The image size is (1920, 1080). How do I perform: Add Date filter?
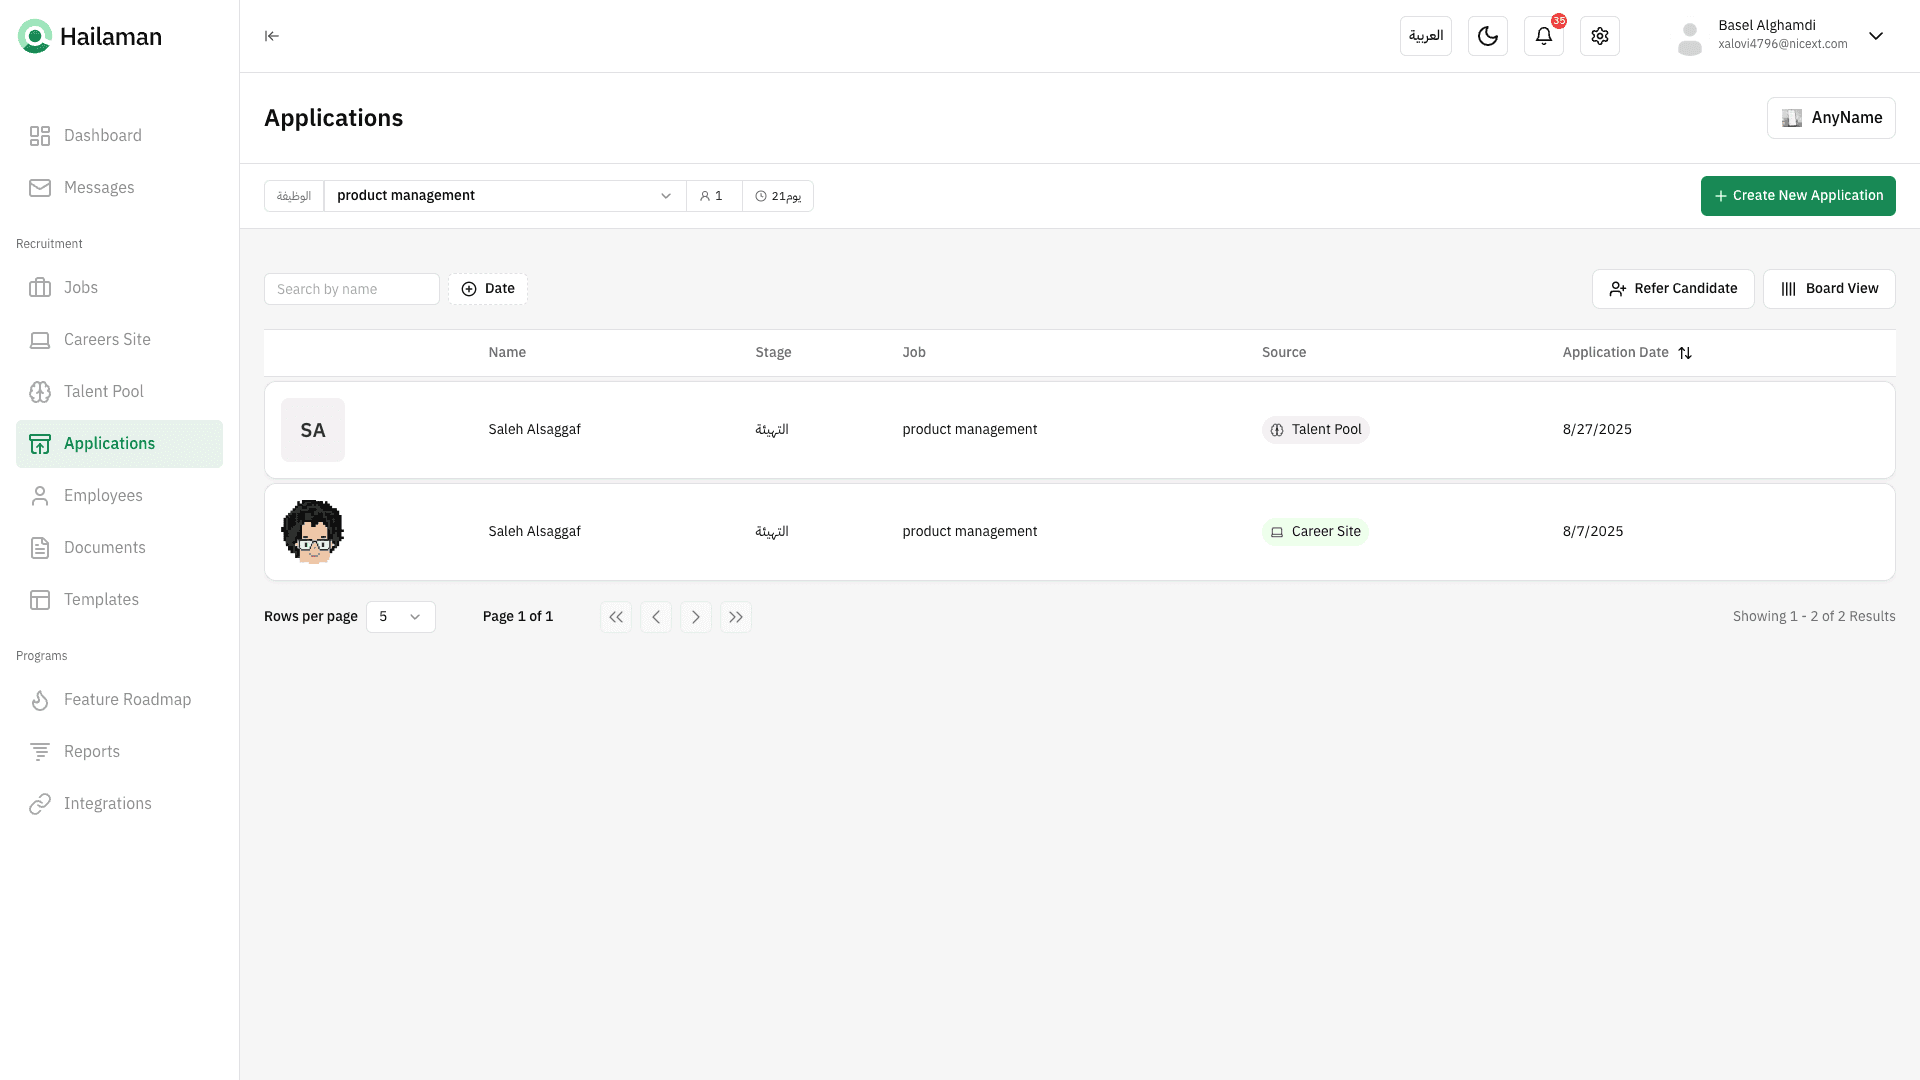coord(487,289)
